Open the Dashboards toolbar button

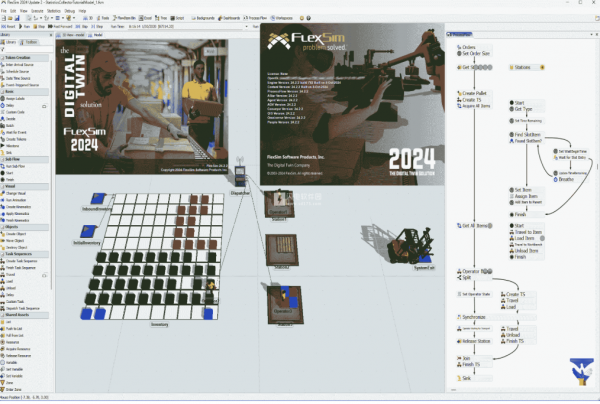point(229,18)
